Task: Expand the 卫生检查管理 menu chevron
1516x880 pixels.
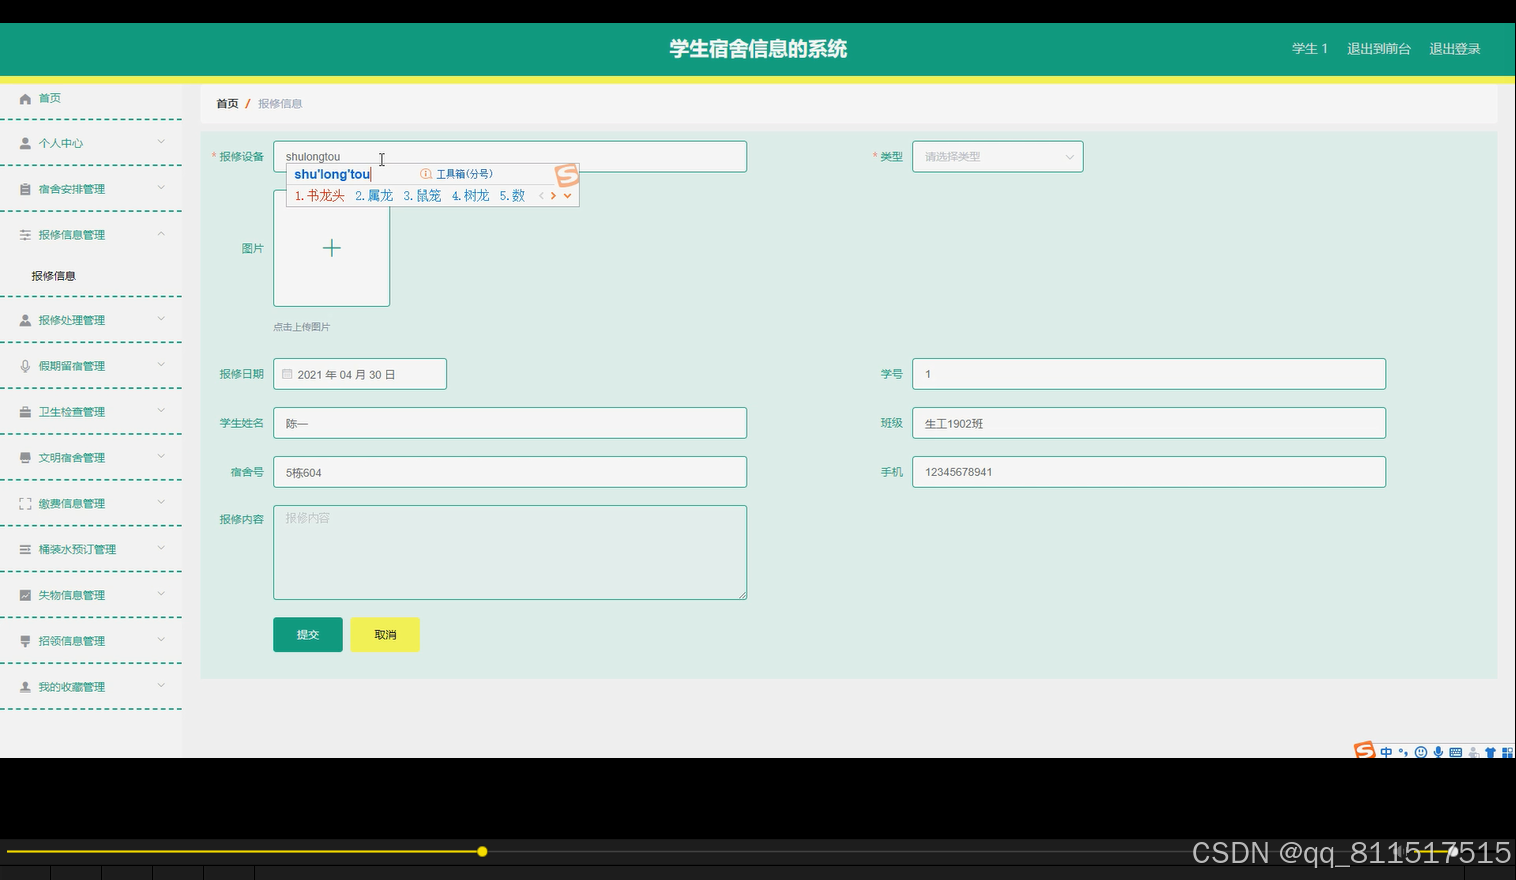Action: coord(161,411)
